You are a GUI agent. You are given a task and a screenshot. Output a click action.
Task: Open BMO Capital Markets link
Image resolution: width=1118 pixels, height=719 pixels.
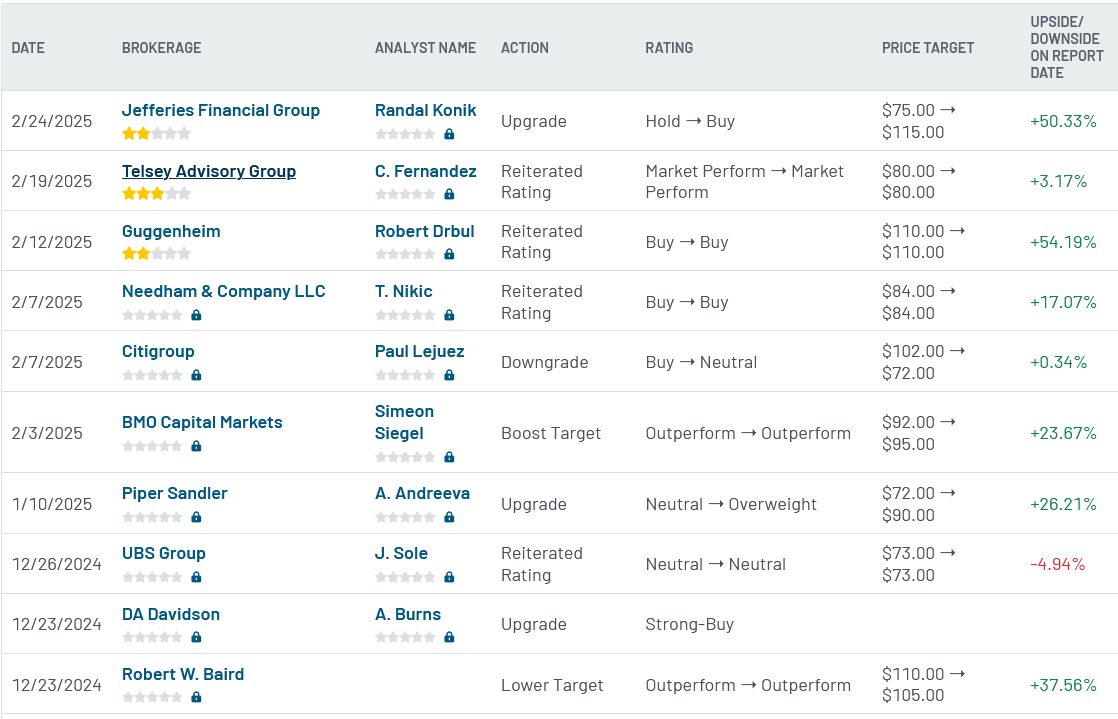click(x=202, y=422)
